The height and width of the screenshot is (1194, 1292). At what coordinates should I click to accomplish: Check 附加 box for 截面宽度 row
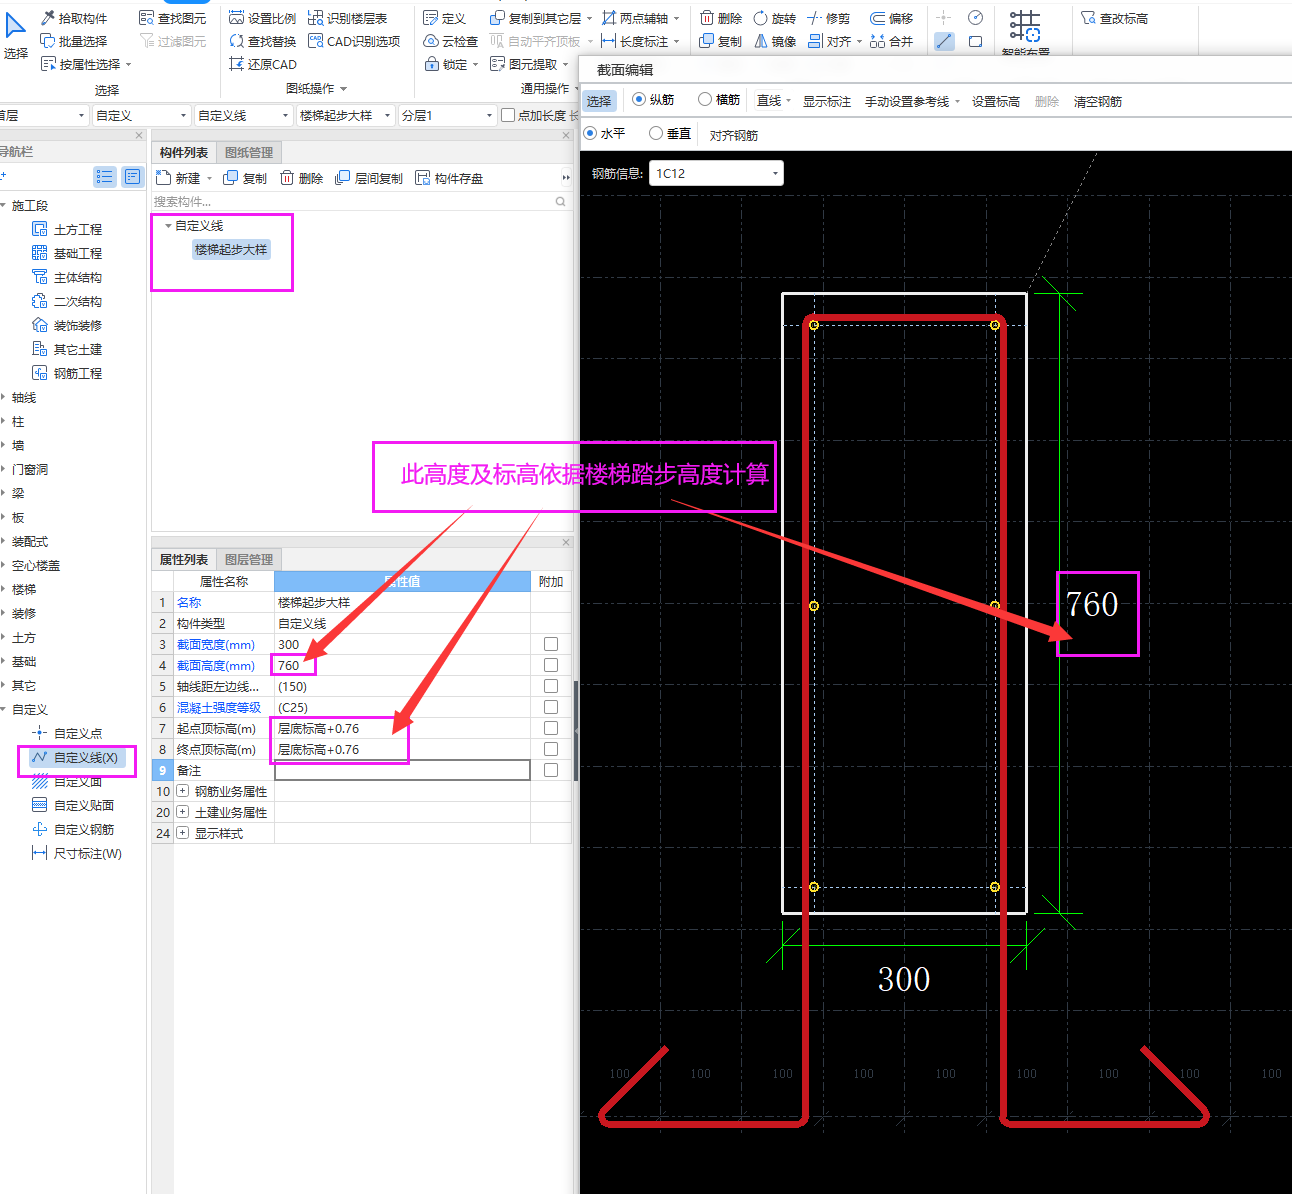click(551, 644)
